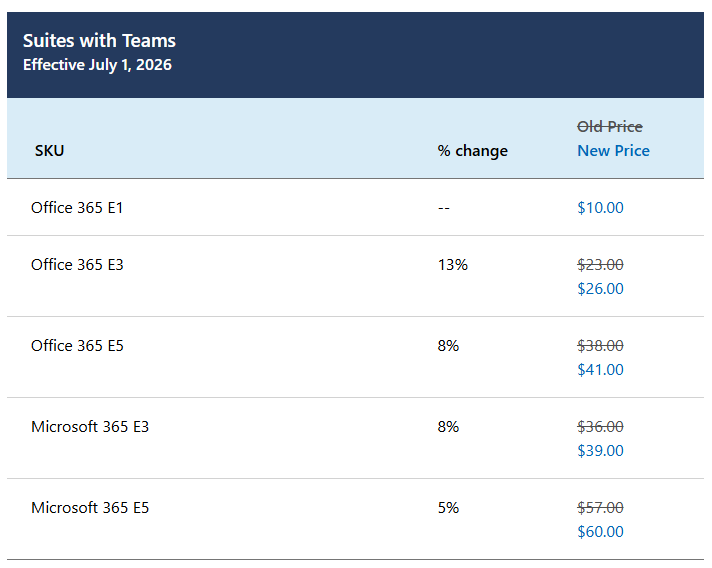Image resolution: width=712 pixels, height=568 pixels.
Task: Click the $10.00 price for Office 365 E1
Action: (x=600, y=208)
